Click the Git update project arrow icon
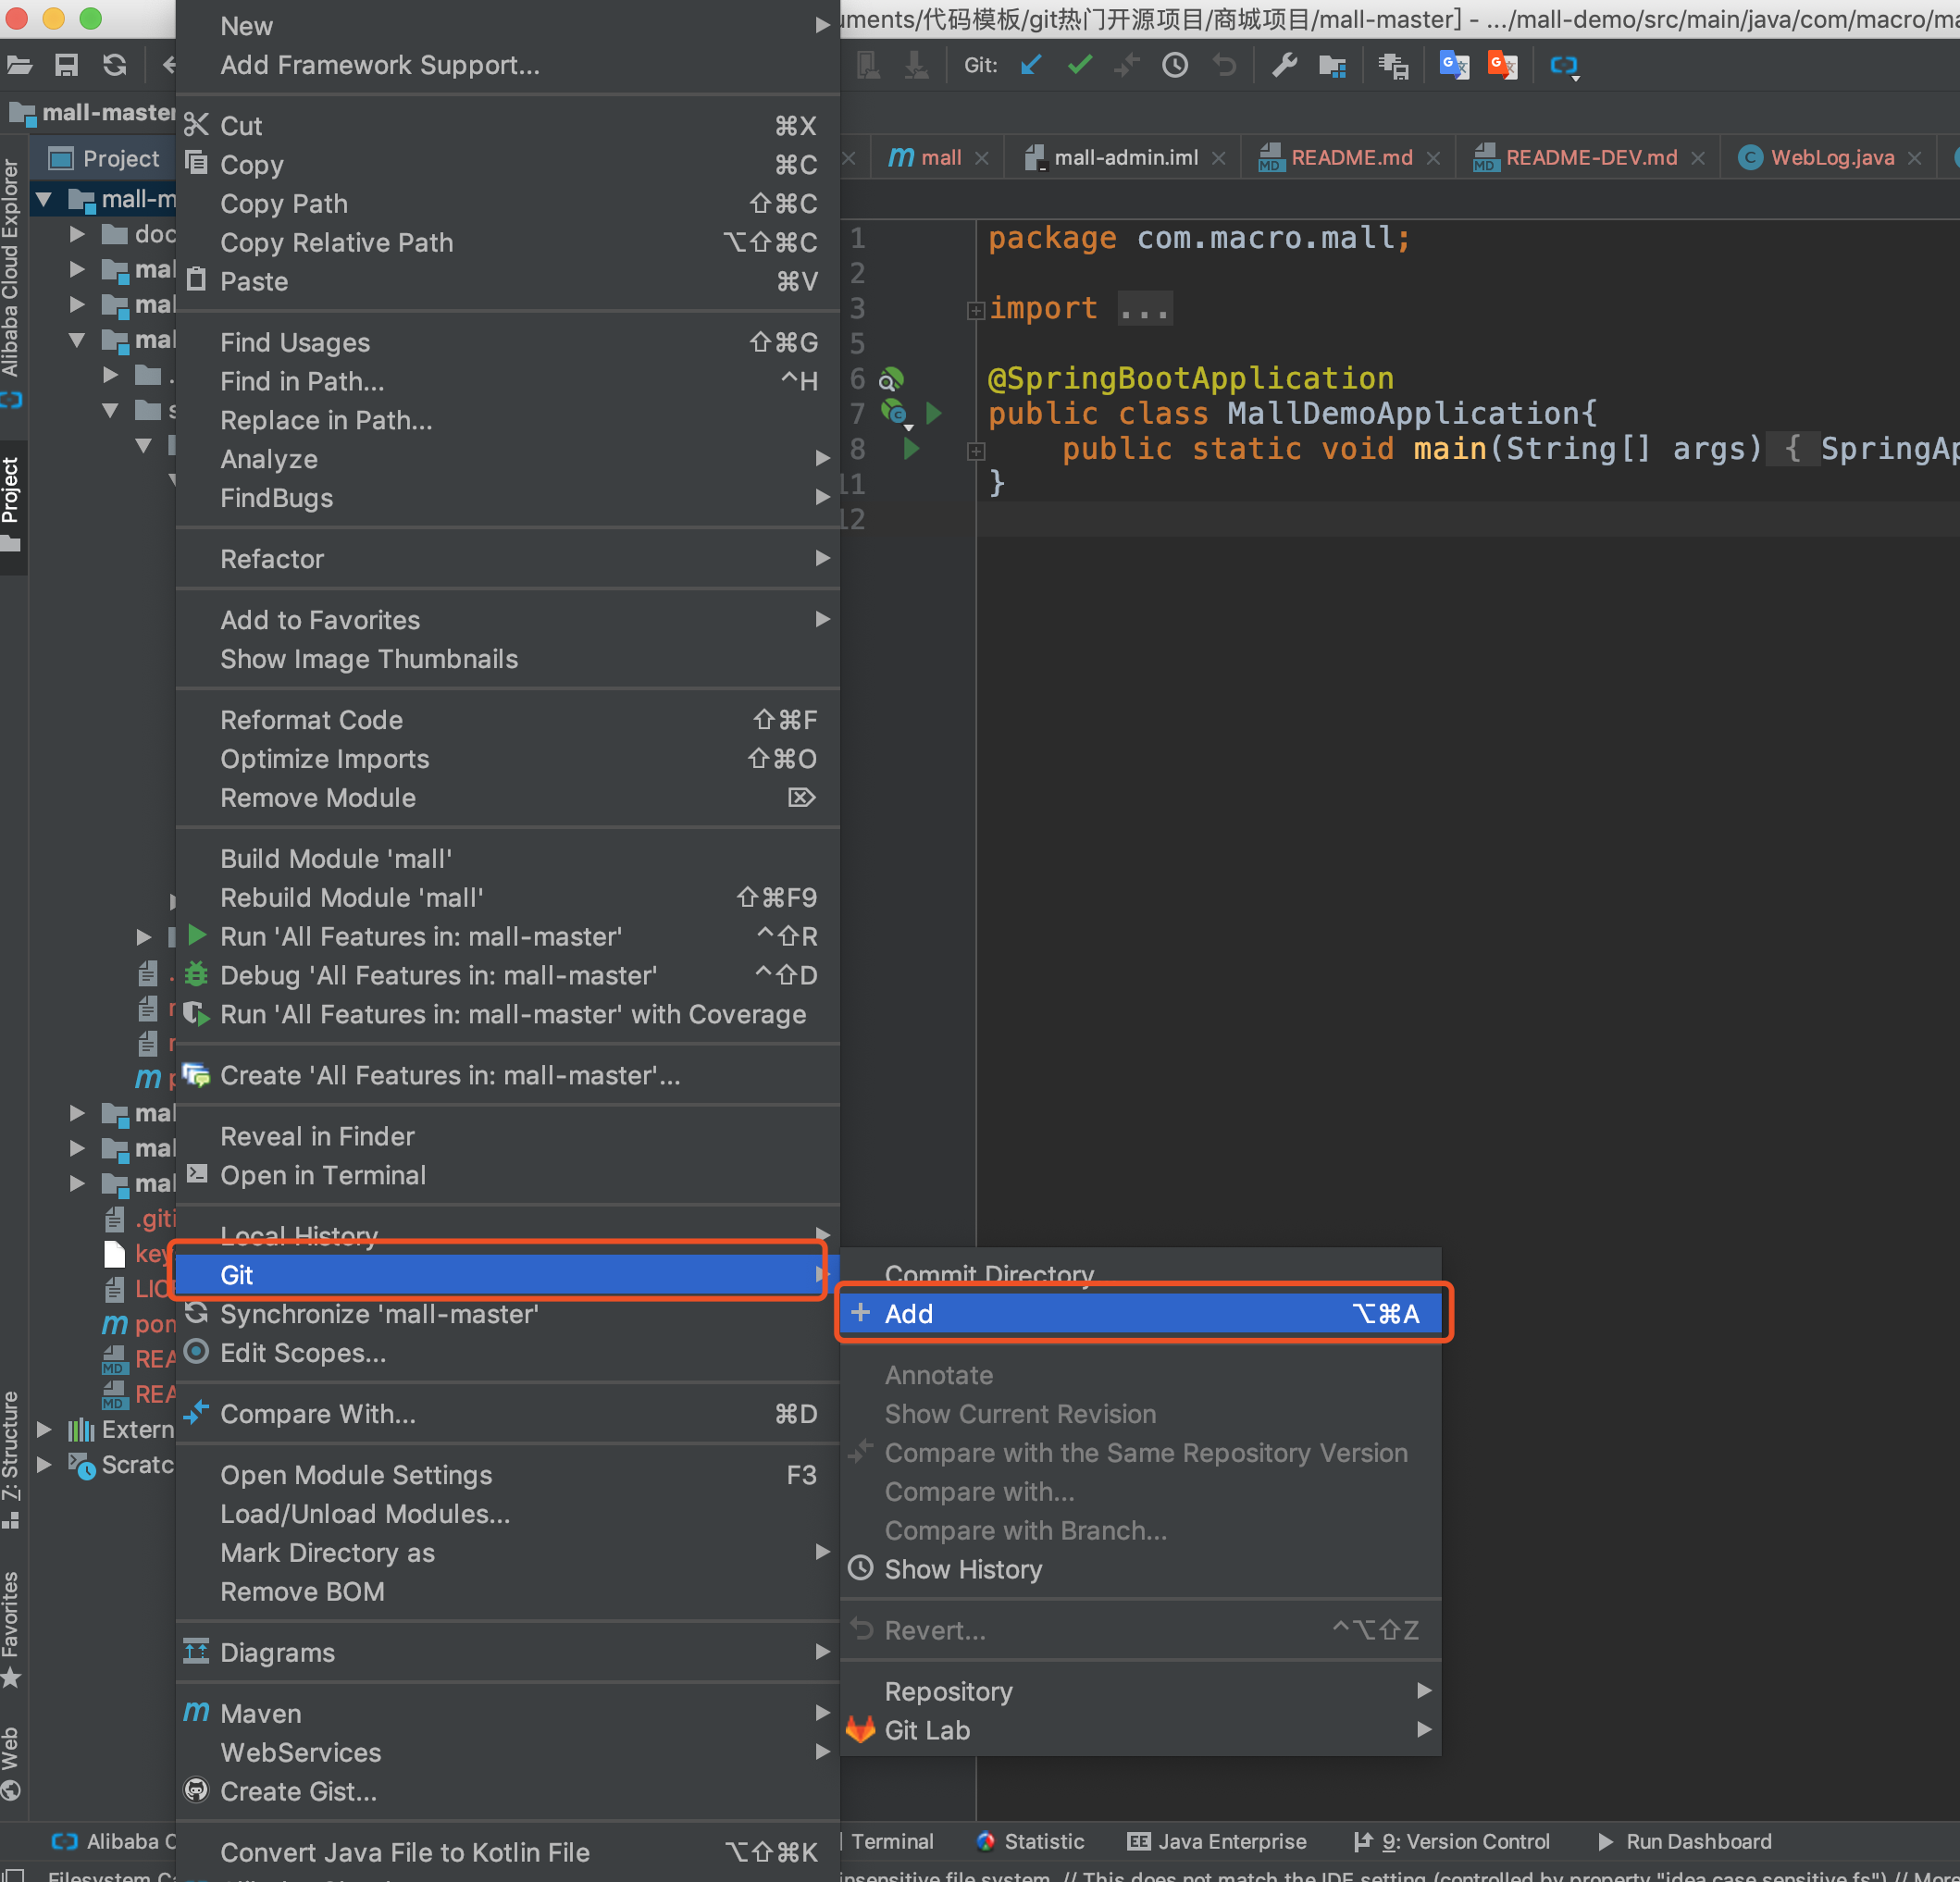 (x=1031, y=65)
